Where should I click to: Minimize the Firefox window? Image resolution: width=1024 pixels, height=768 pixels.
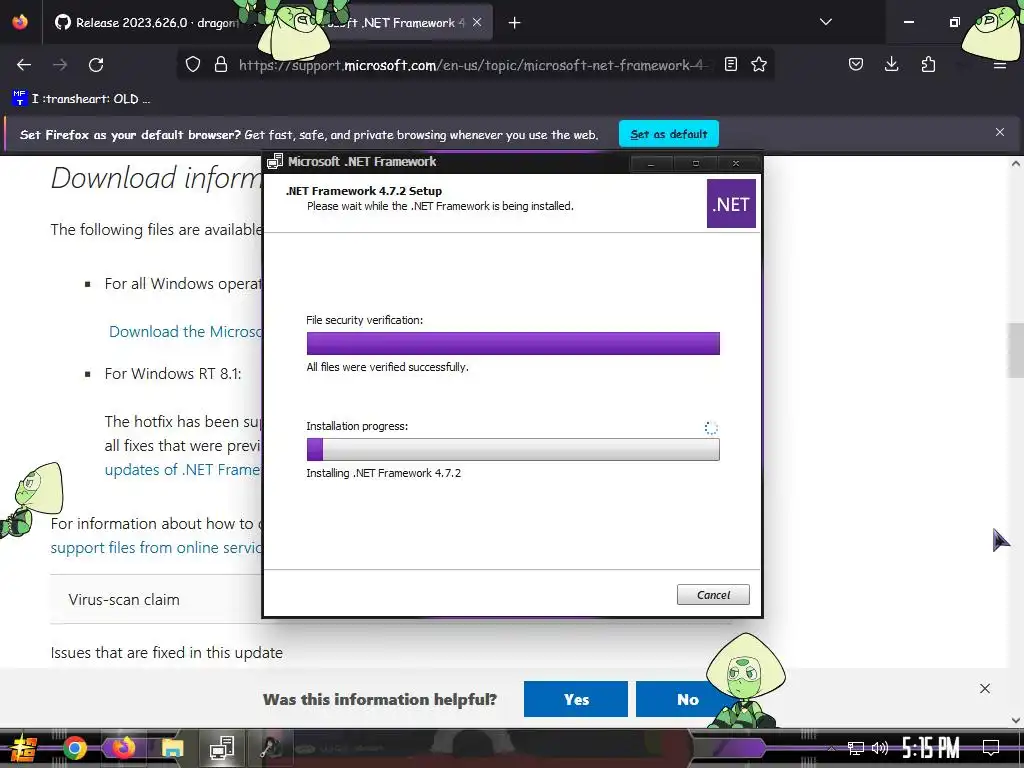click(908, 22)
